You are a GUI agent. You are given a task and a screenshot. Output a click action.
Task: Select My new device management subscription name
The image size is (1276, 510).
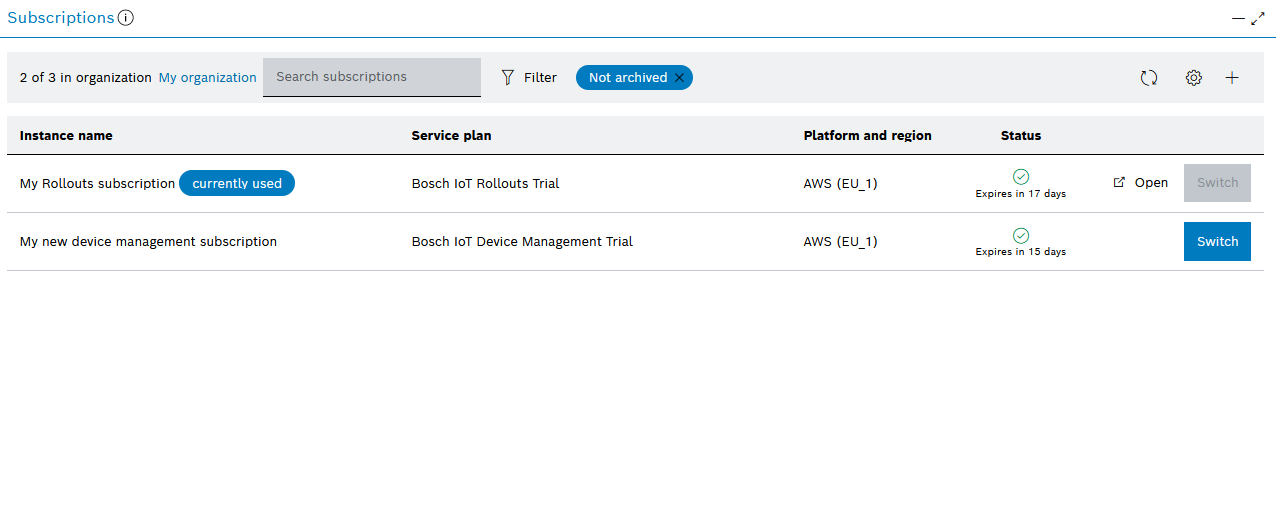click(x=148, y=242)
